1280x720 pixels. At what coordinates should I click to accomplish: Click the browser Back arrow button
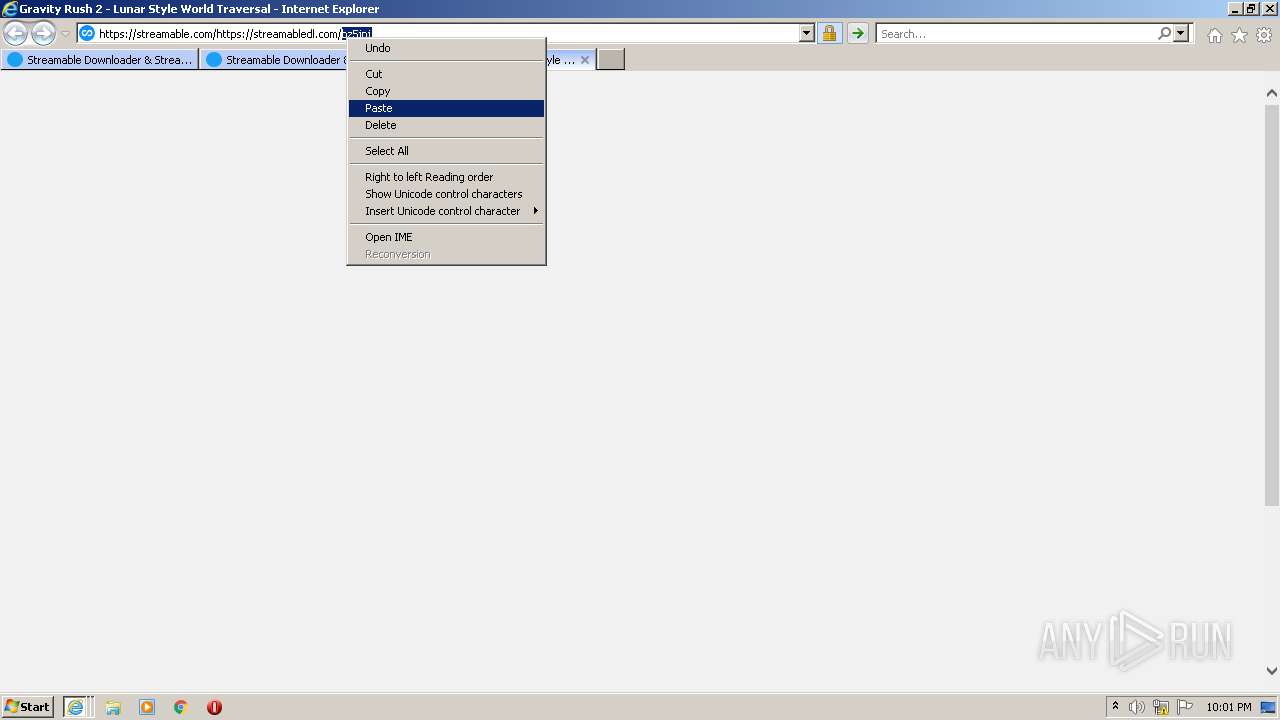[x=16, y=33]
